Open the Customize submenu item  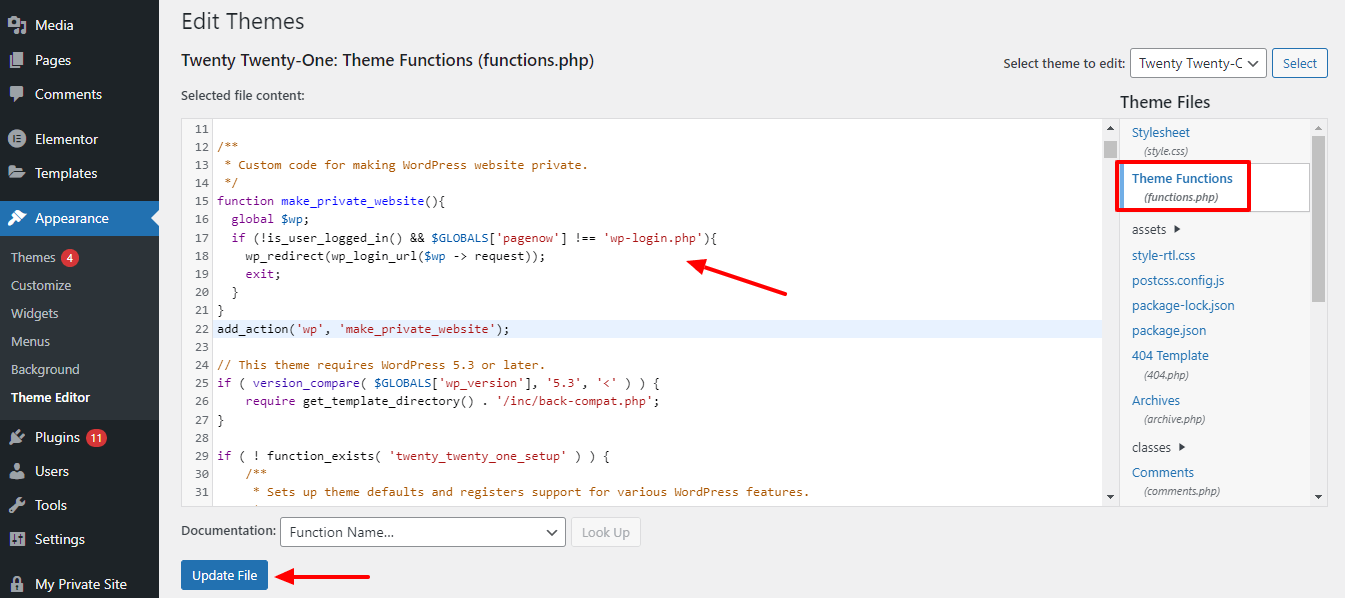[x=41, y=285]
